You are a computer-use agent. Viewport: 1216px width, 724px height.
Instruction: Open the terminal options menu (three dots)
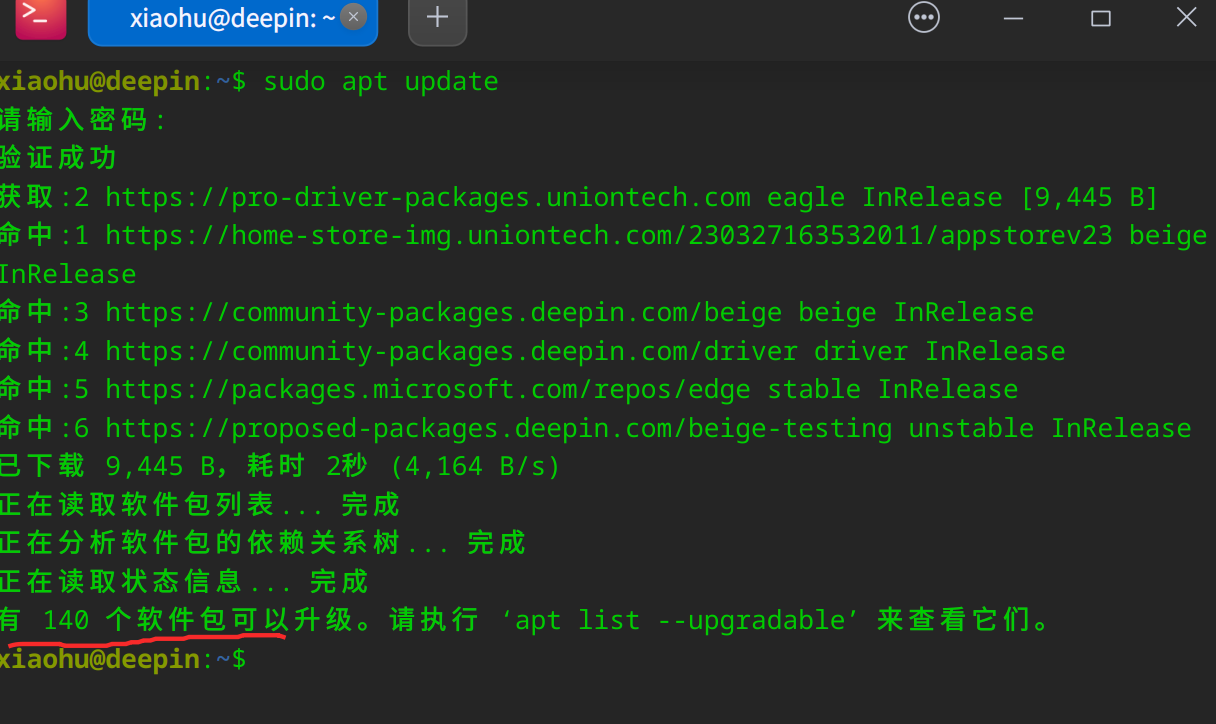tap(923, 17)
